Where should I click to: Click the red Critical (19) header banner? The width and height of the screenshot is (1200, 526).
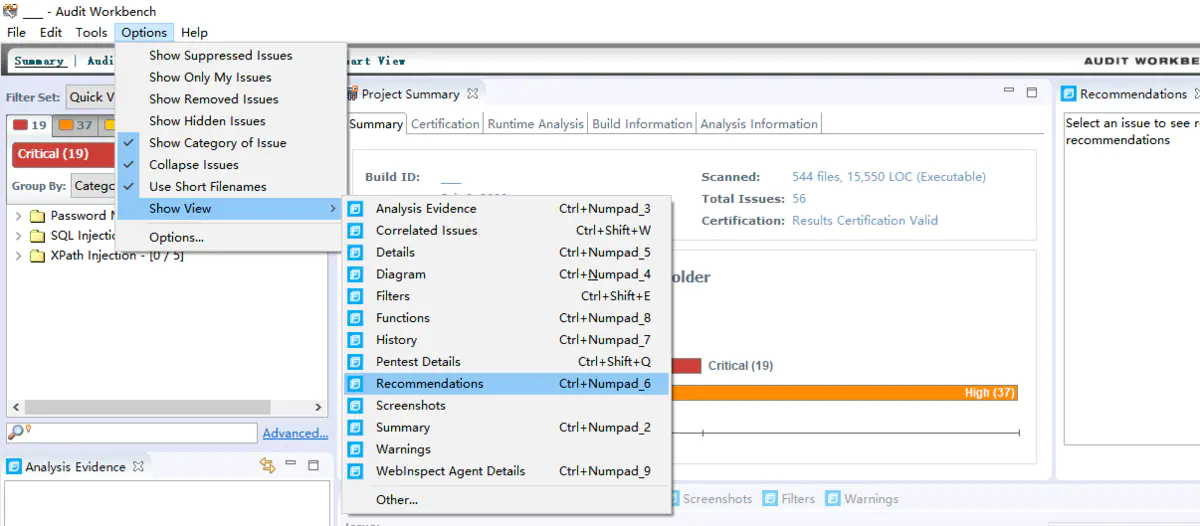coord(64,154)
